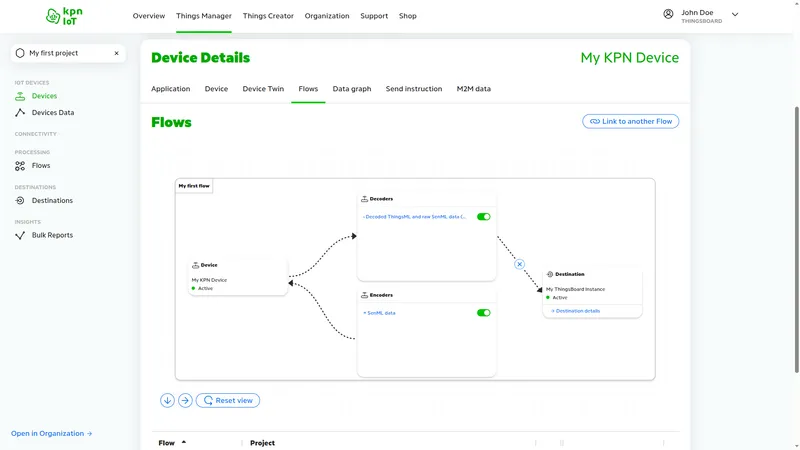Screen dimensions: 800x450
Task: Open Bulk Reports in the sidebar
Action: pos(52,235)
